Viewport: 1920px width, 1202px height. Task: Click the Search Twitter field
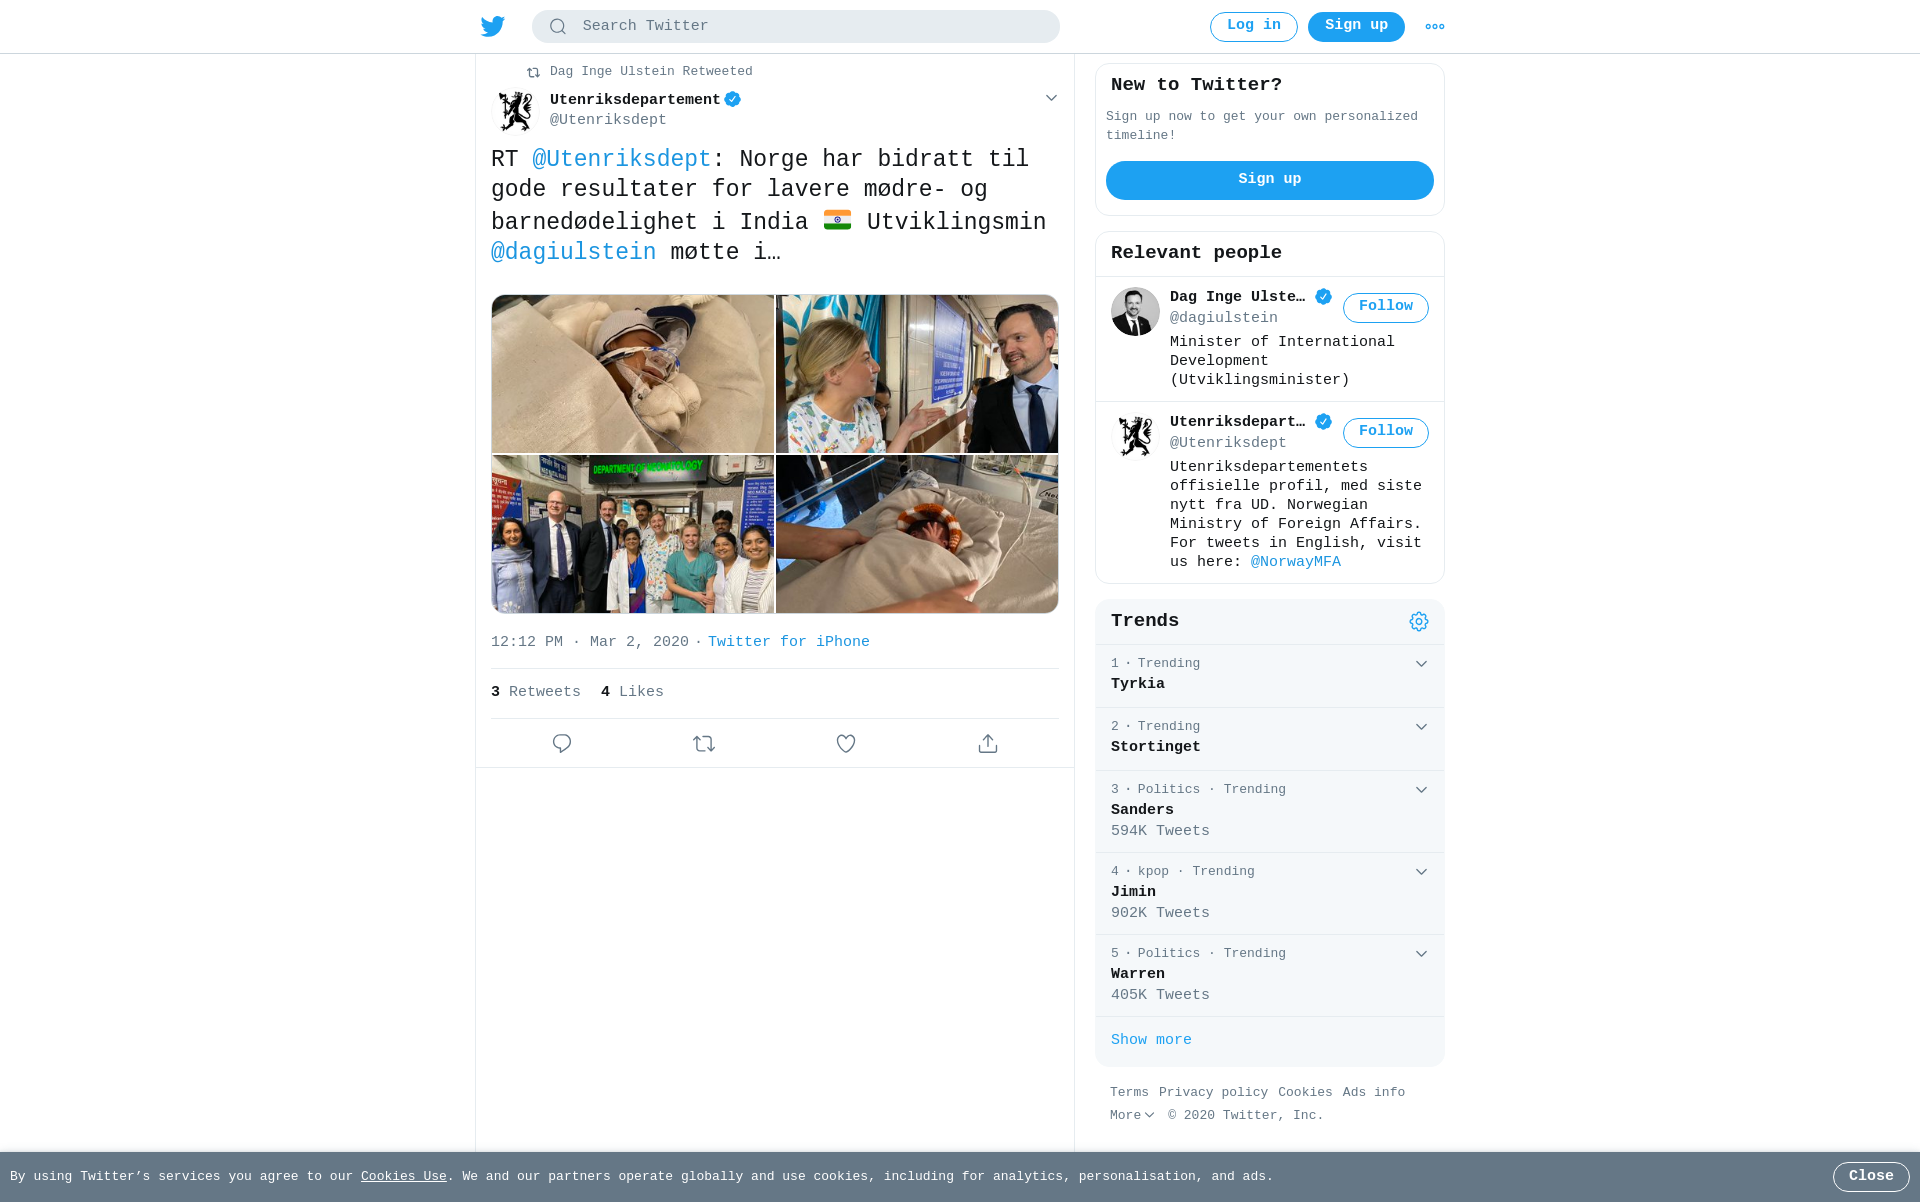[x=796, y=27]
